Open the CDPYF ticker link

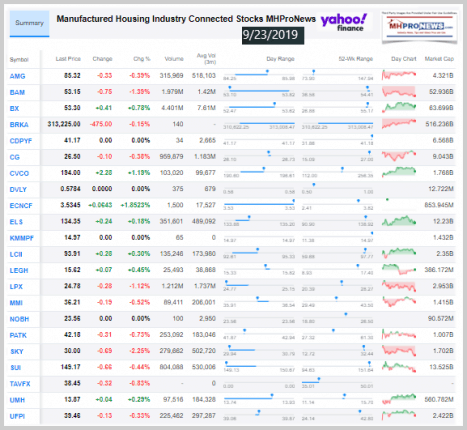pyautogui.click(x=21, y=141)
